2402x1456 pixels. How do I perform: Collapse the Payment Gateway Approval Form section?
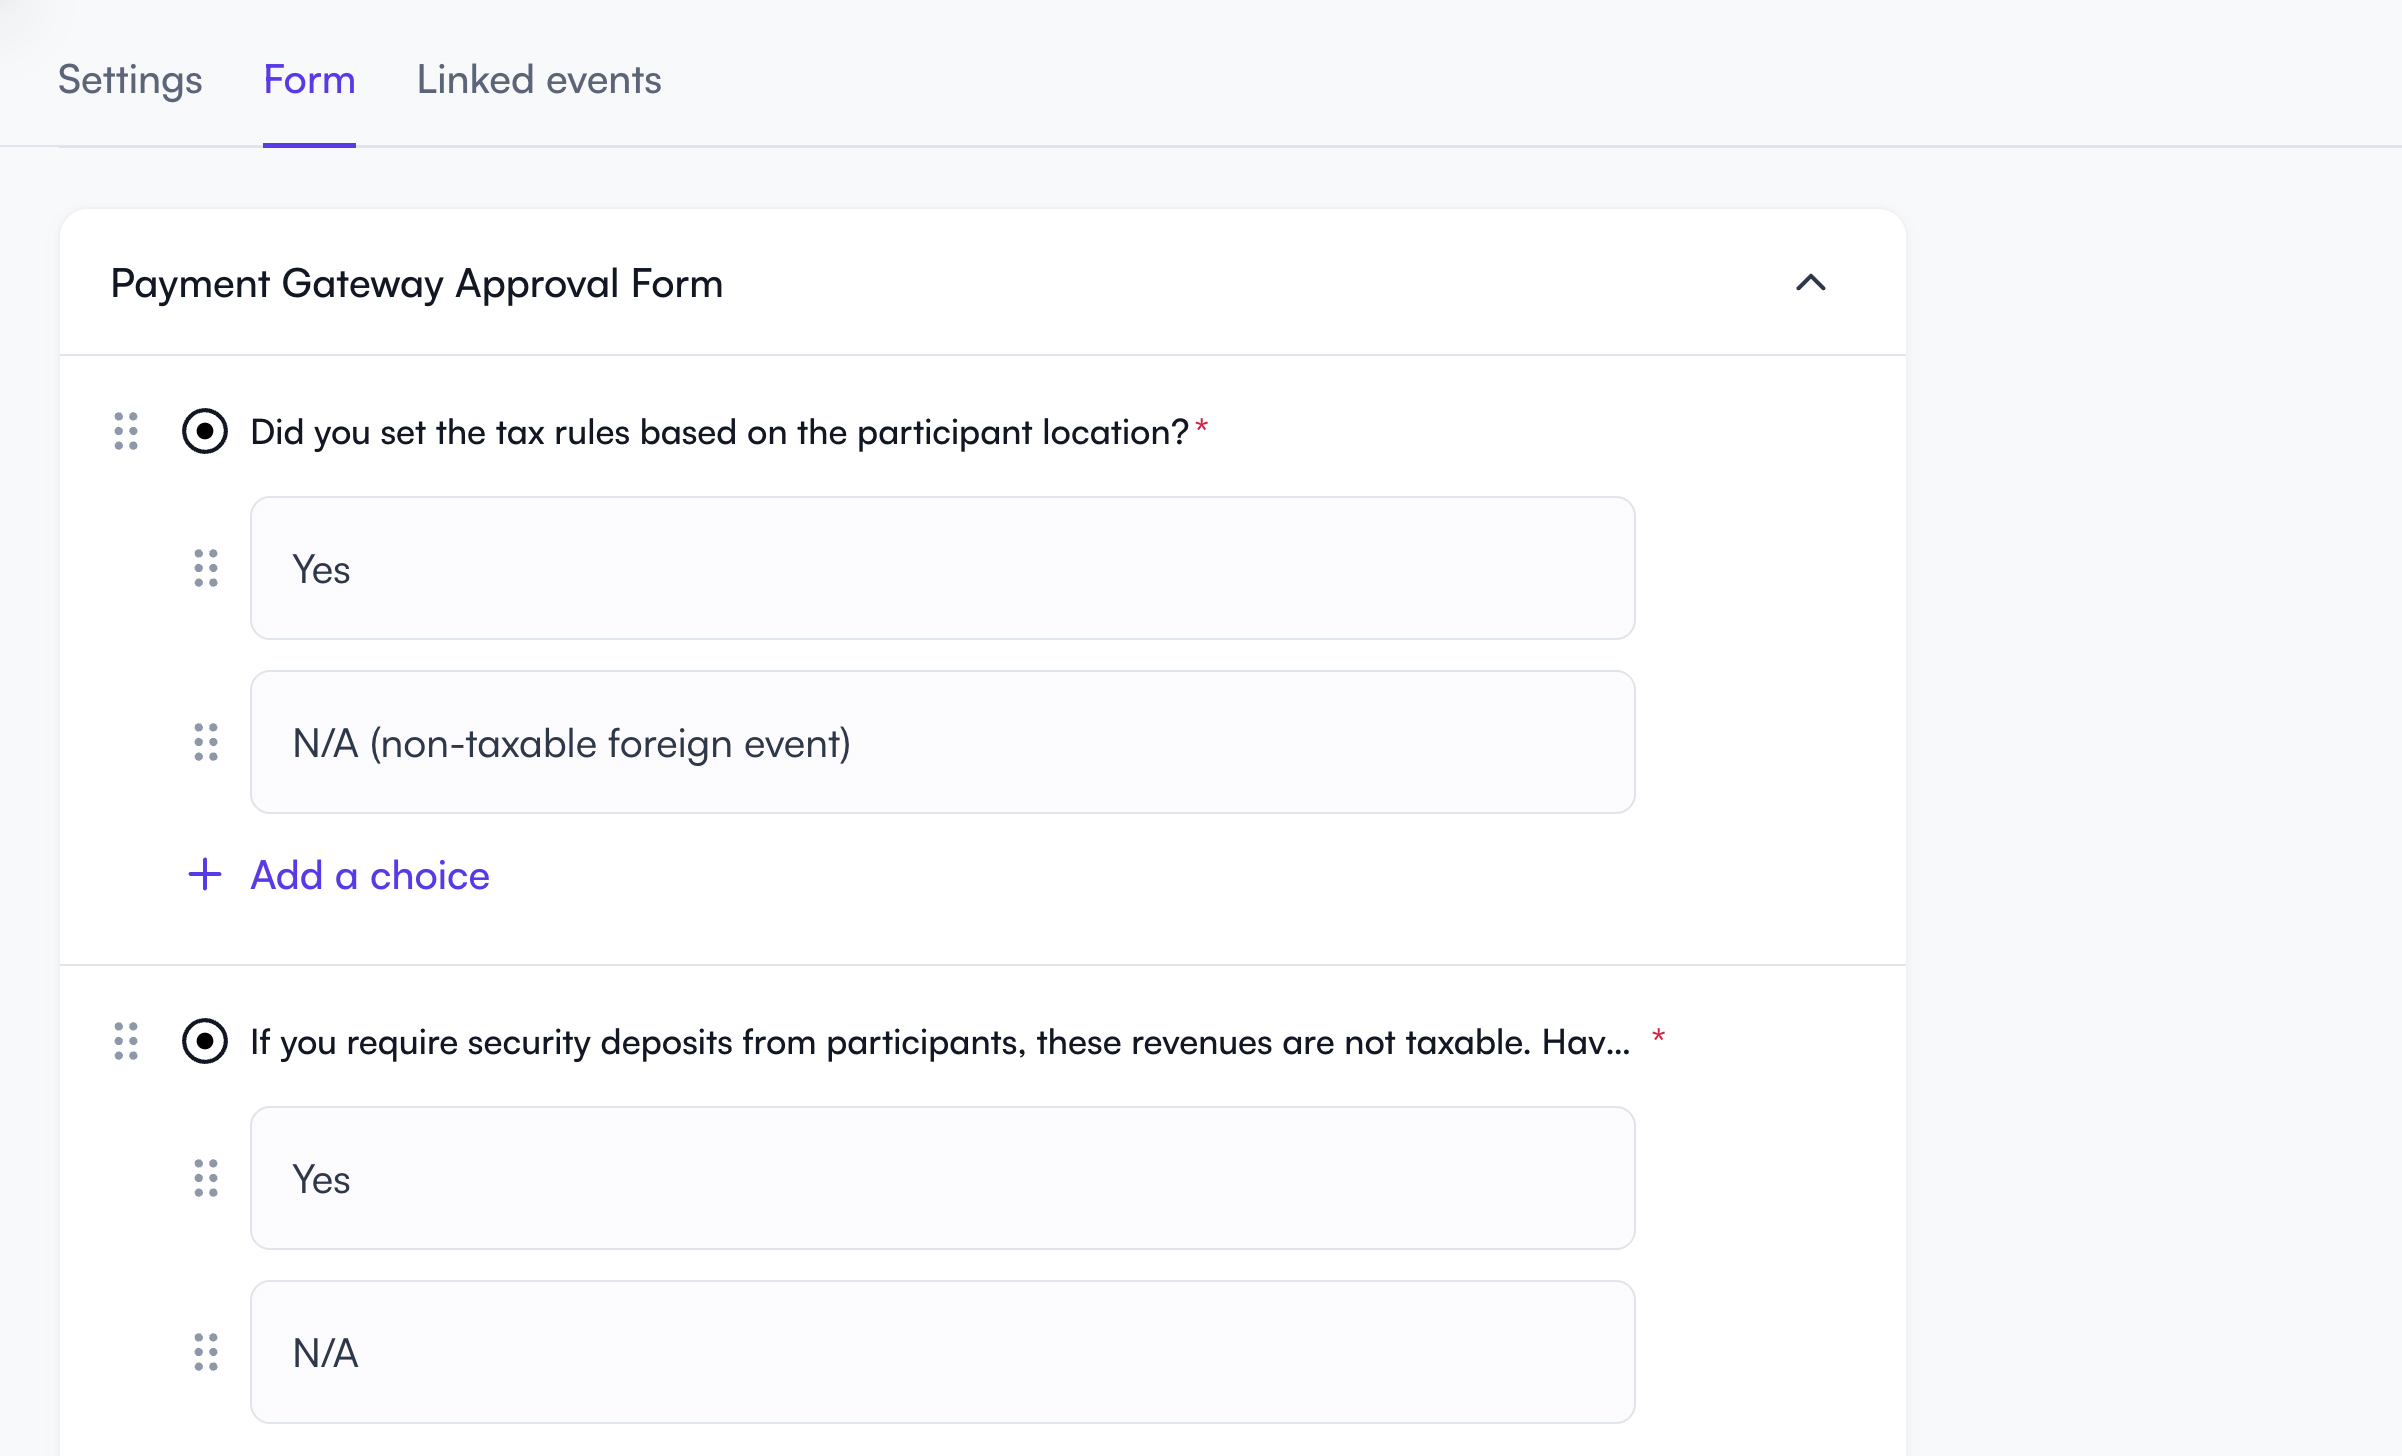pos(1813,284)
